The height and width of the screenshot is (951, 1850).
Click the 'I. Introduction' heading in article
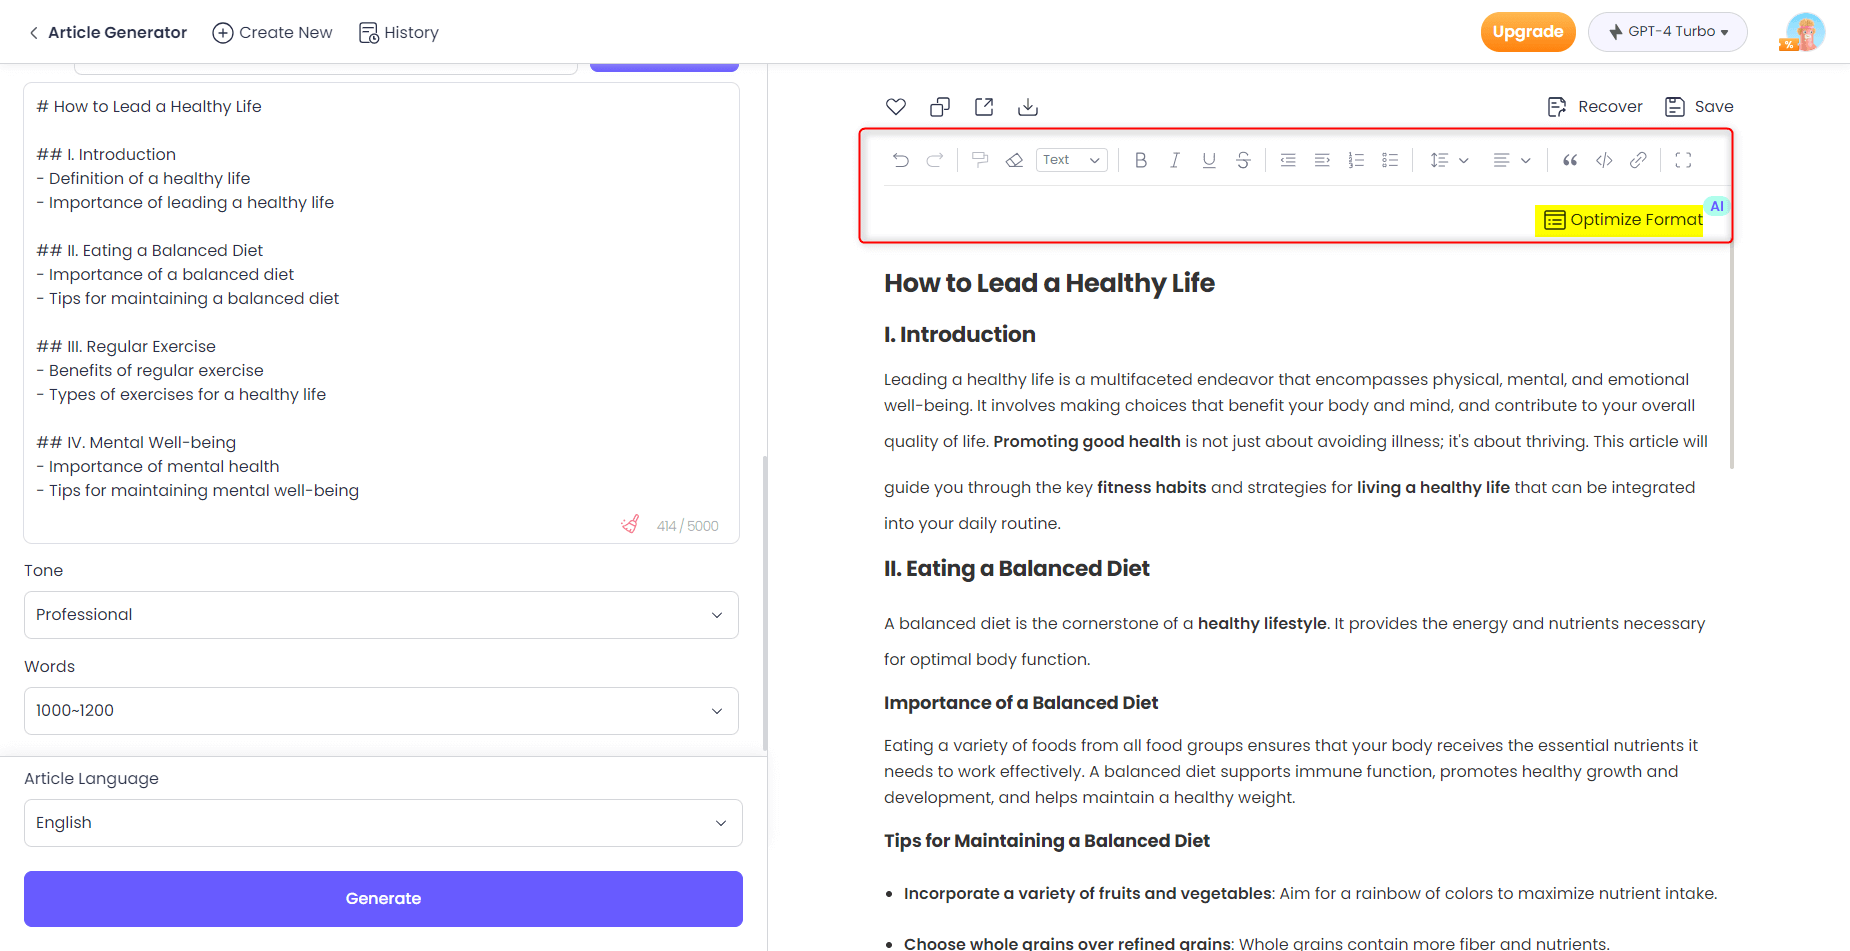(960, 335)
